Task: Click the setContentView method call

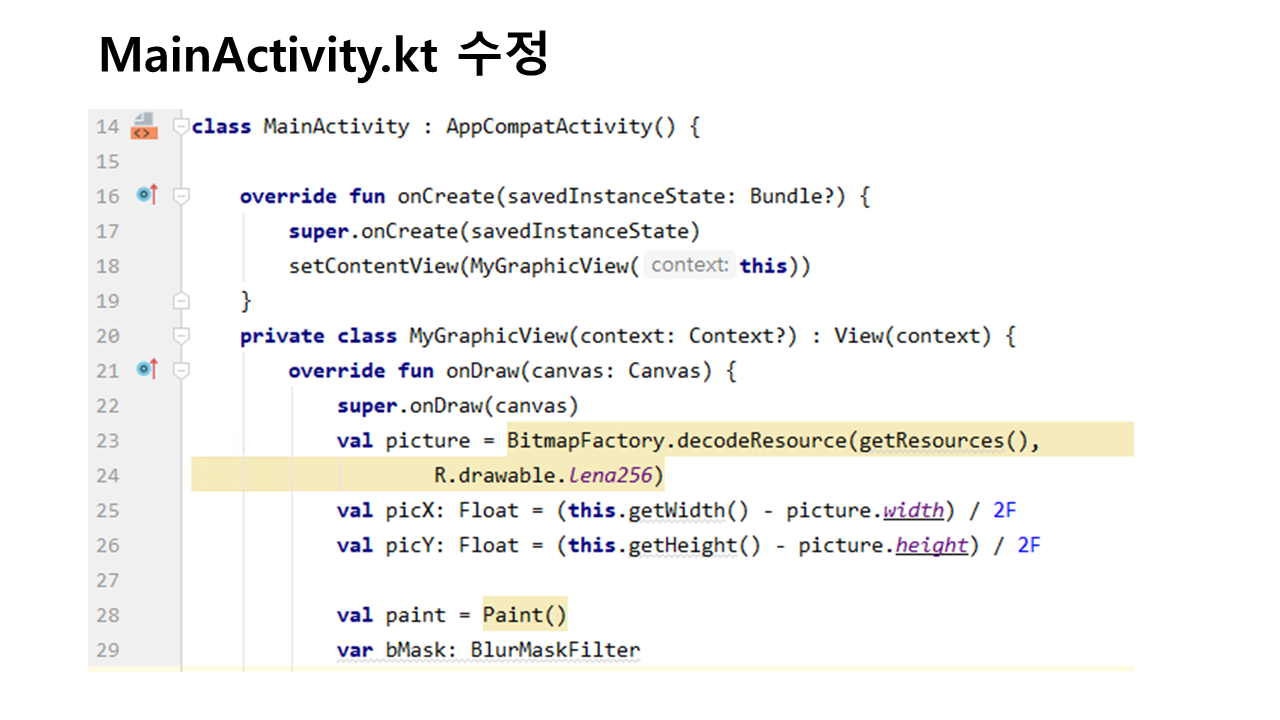Action: 372,266
